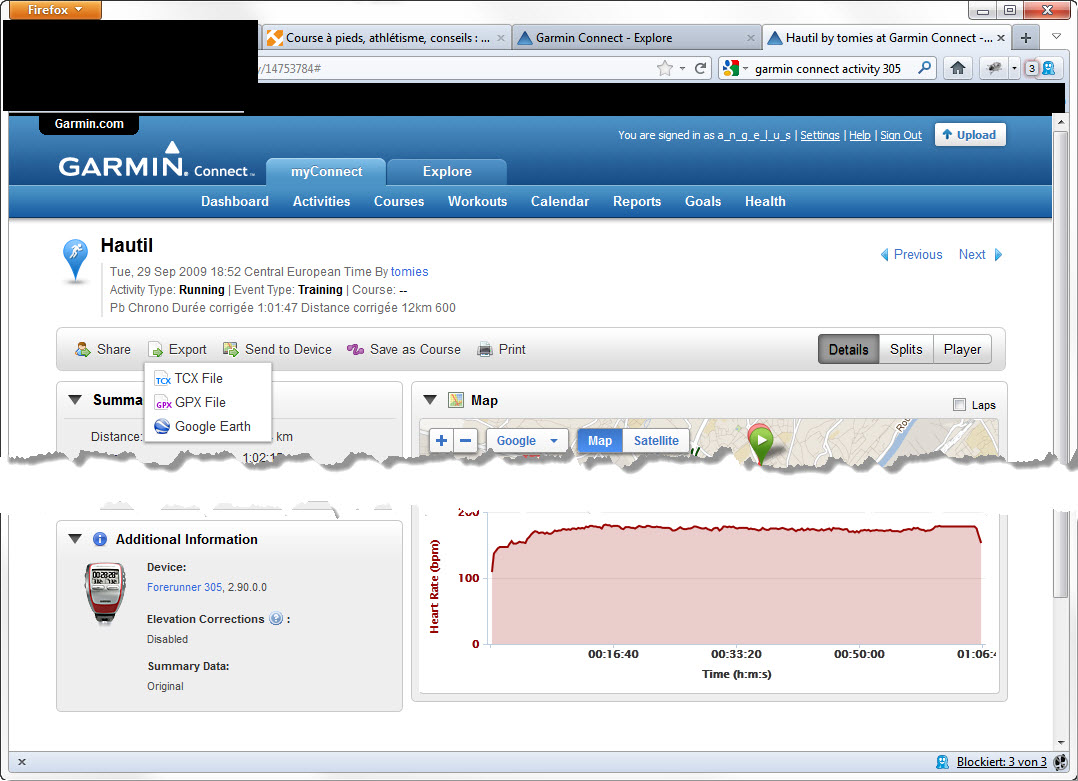Zoom in the map with the plus button
Image resolution: width=1078 pixels, height=781 pixels.
tap(441, 441)
